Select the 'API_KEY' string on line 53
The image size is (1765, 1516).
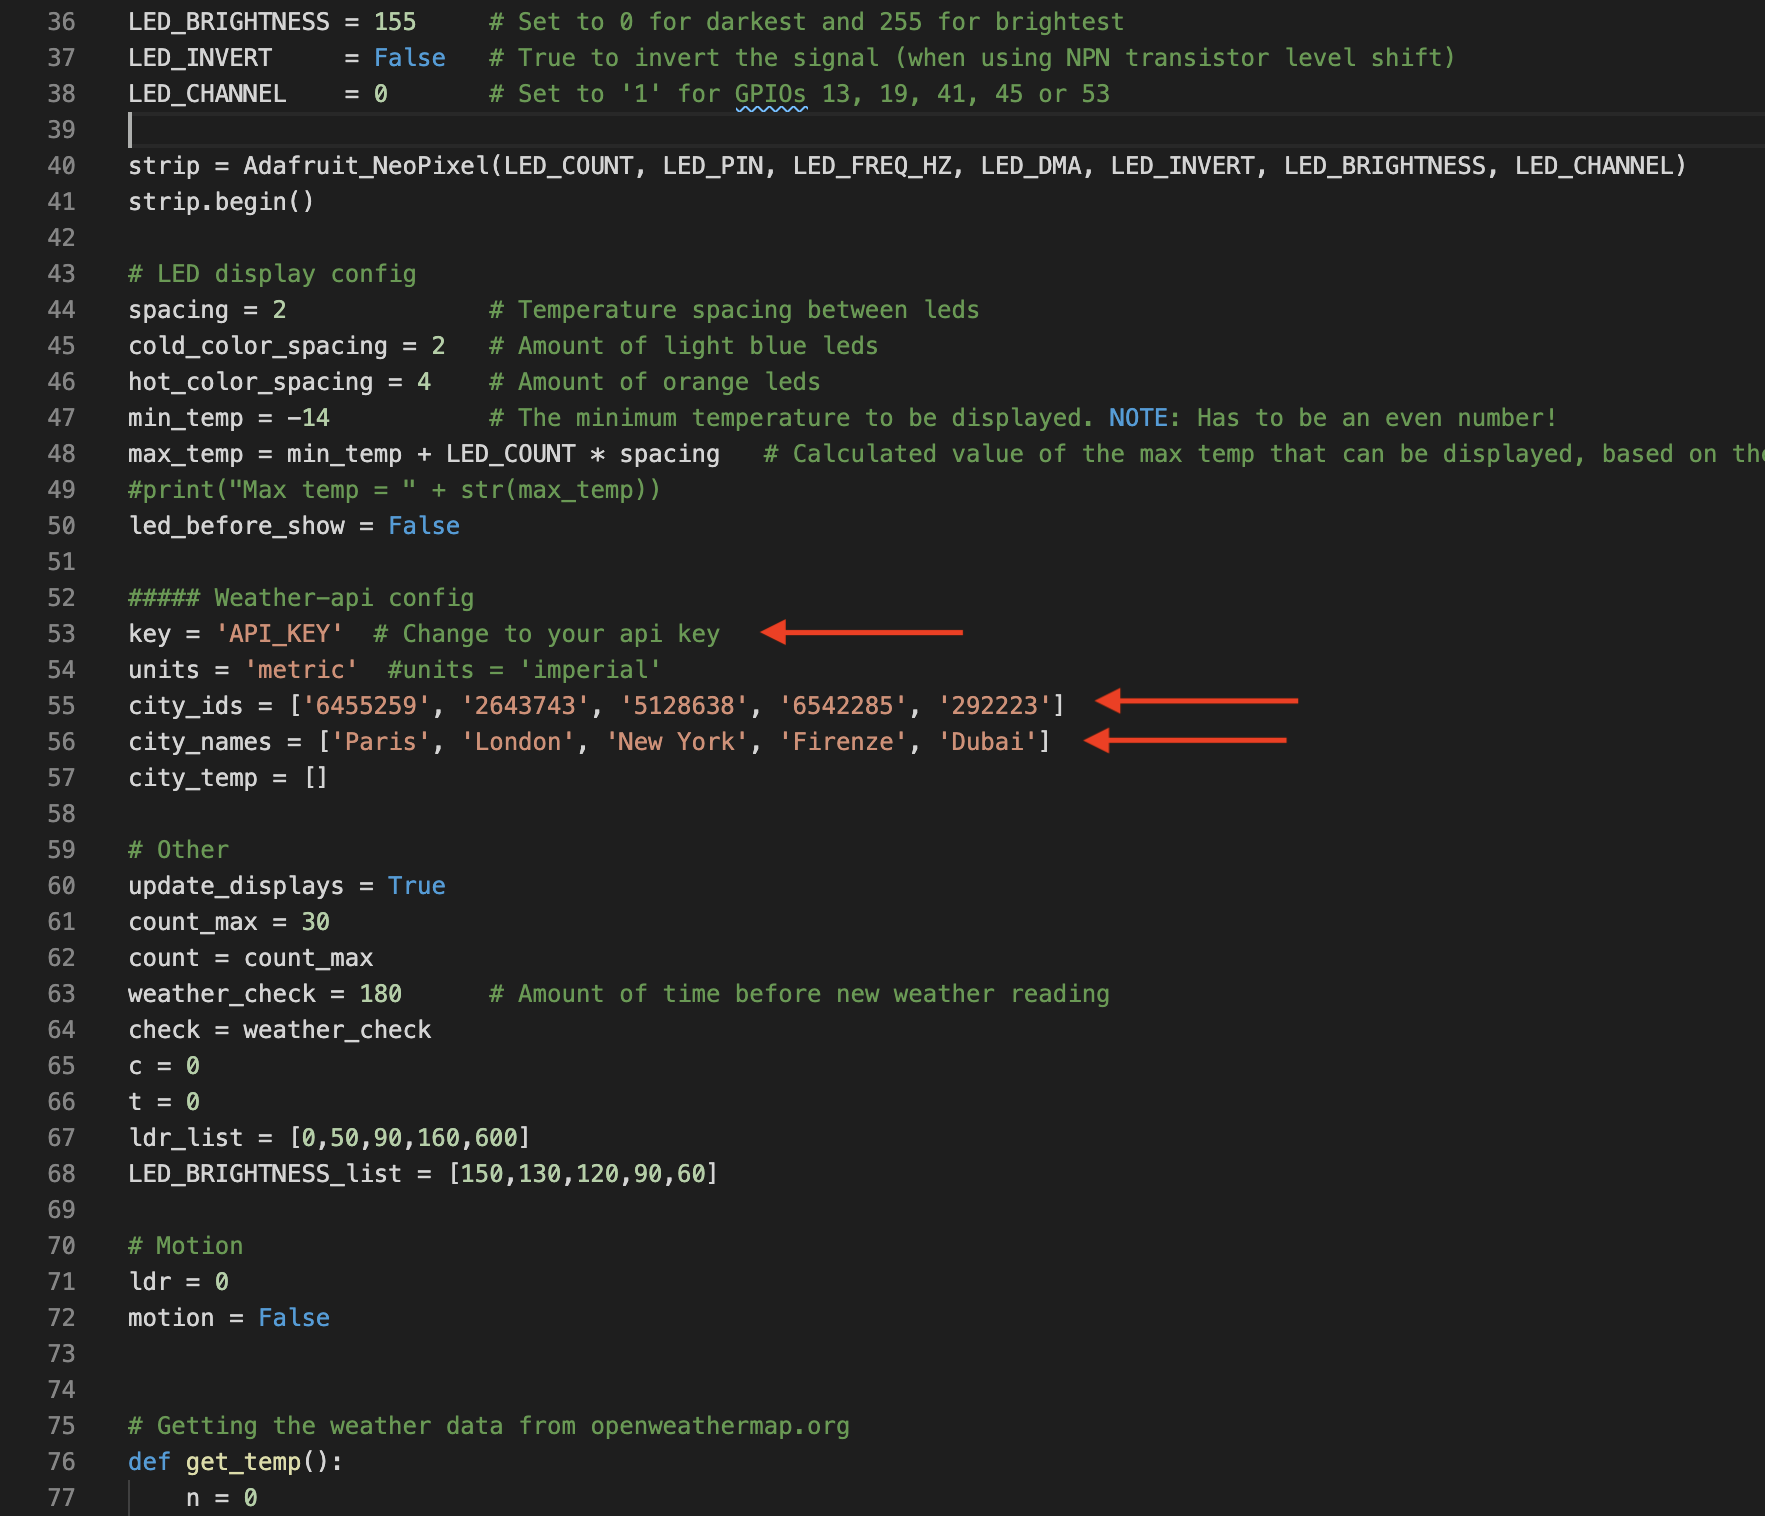[x=280, y=633]
